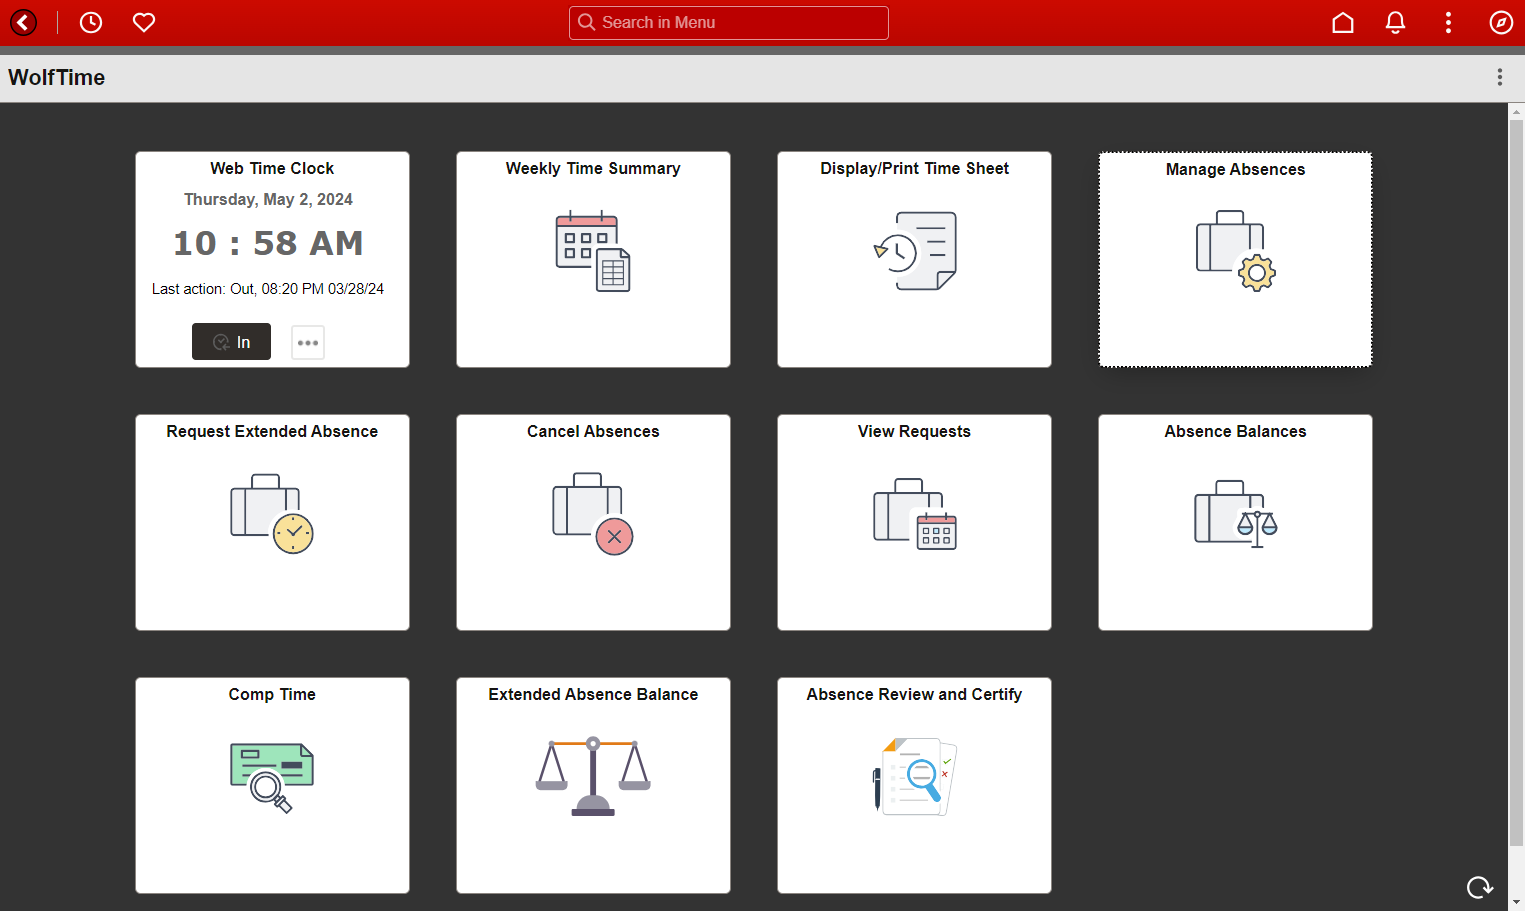
Task: Go to the Home icon
Action: [x=1343, y=22]
